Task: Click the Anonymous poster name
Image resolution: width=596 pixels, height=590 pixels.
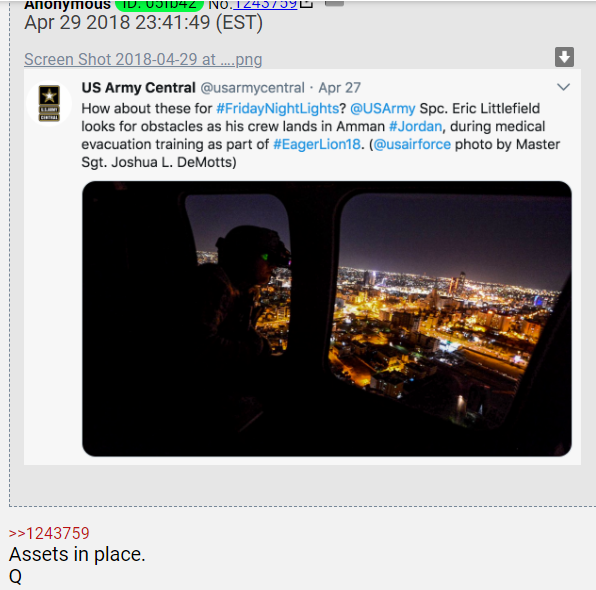Action: click(x=67, y=5)
